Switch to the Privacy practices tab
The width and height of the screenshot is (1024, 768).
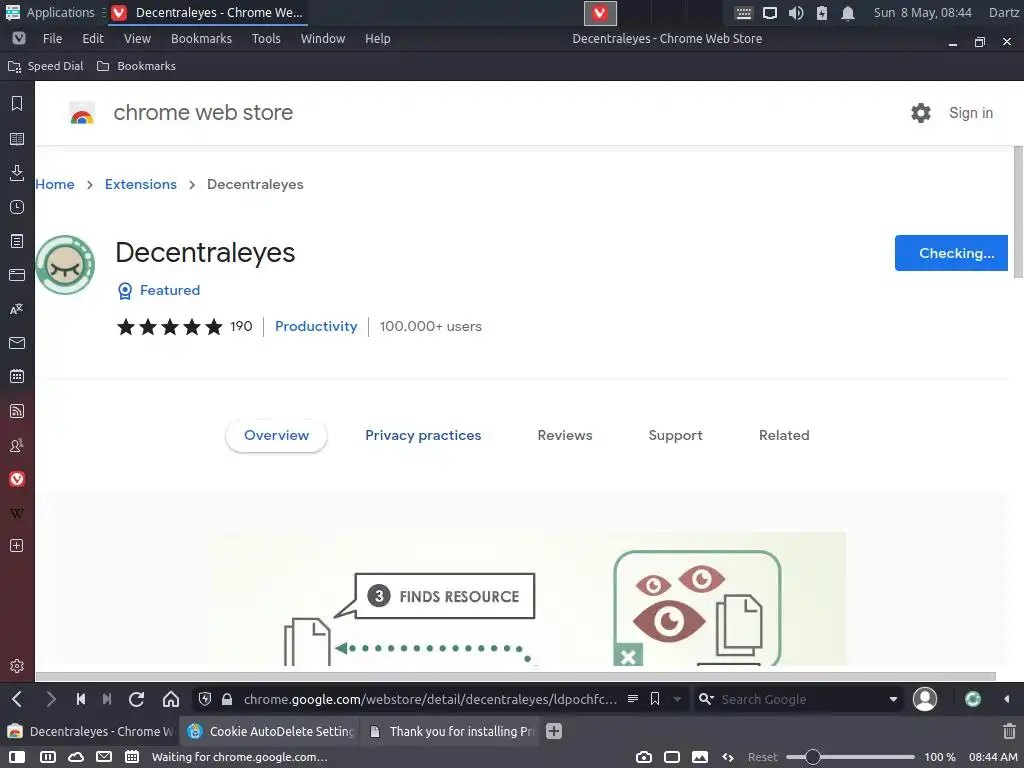(423, 436)
